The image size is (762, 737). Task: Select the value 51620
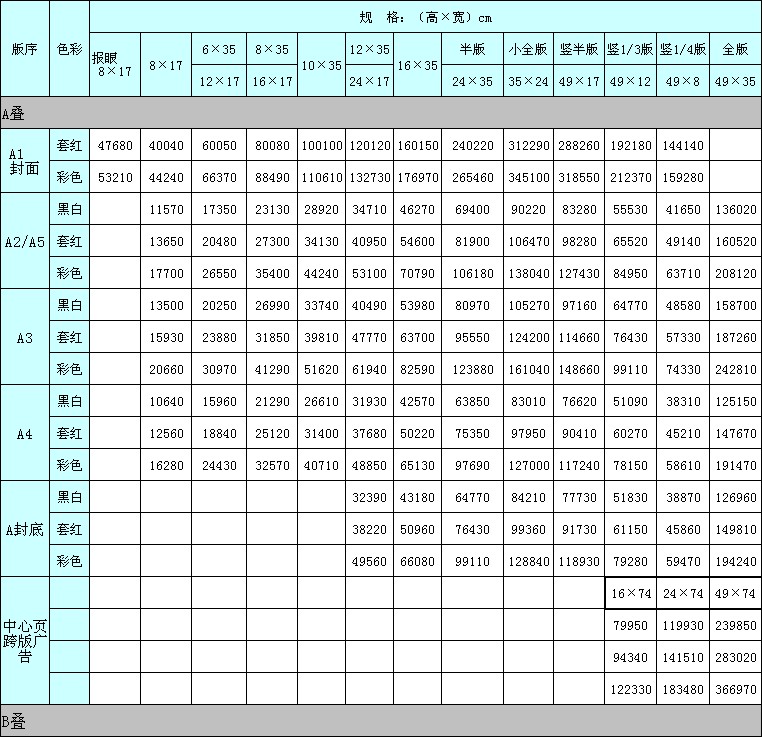coord(321,369)
